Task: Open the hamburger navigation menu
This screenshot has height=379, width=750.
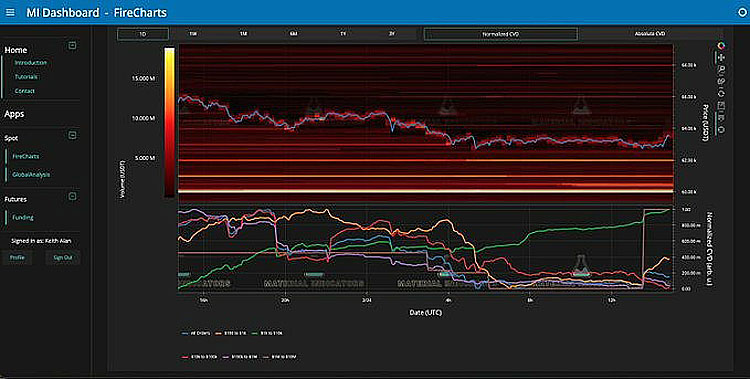Action: click(10, 12)
